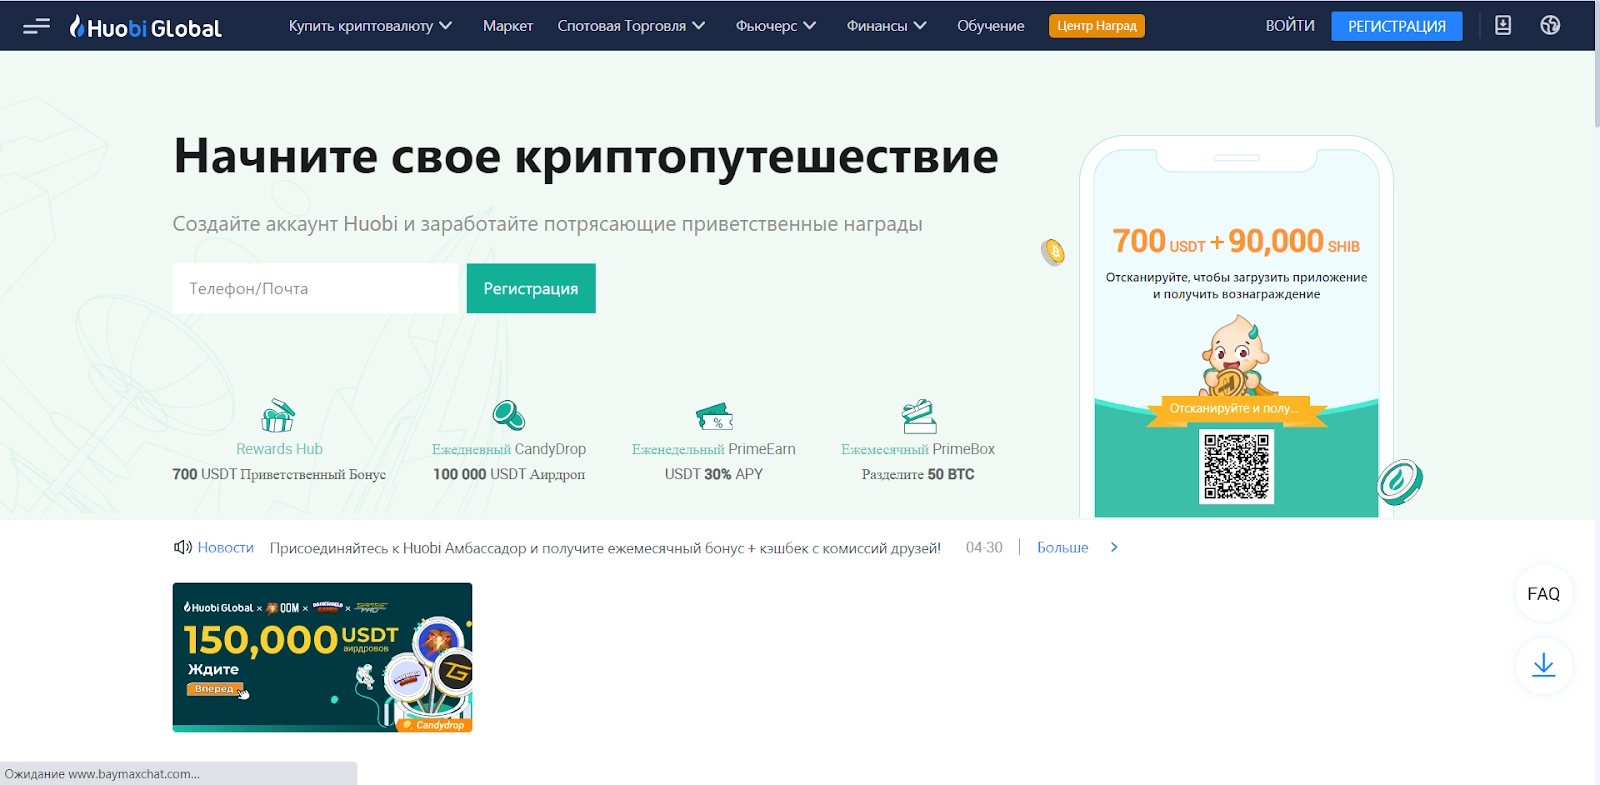The height and width of the screenshot is (785, 1600).
Task: Open the Маркет menu item
Action: click(508, 26)
